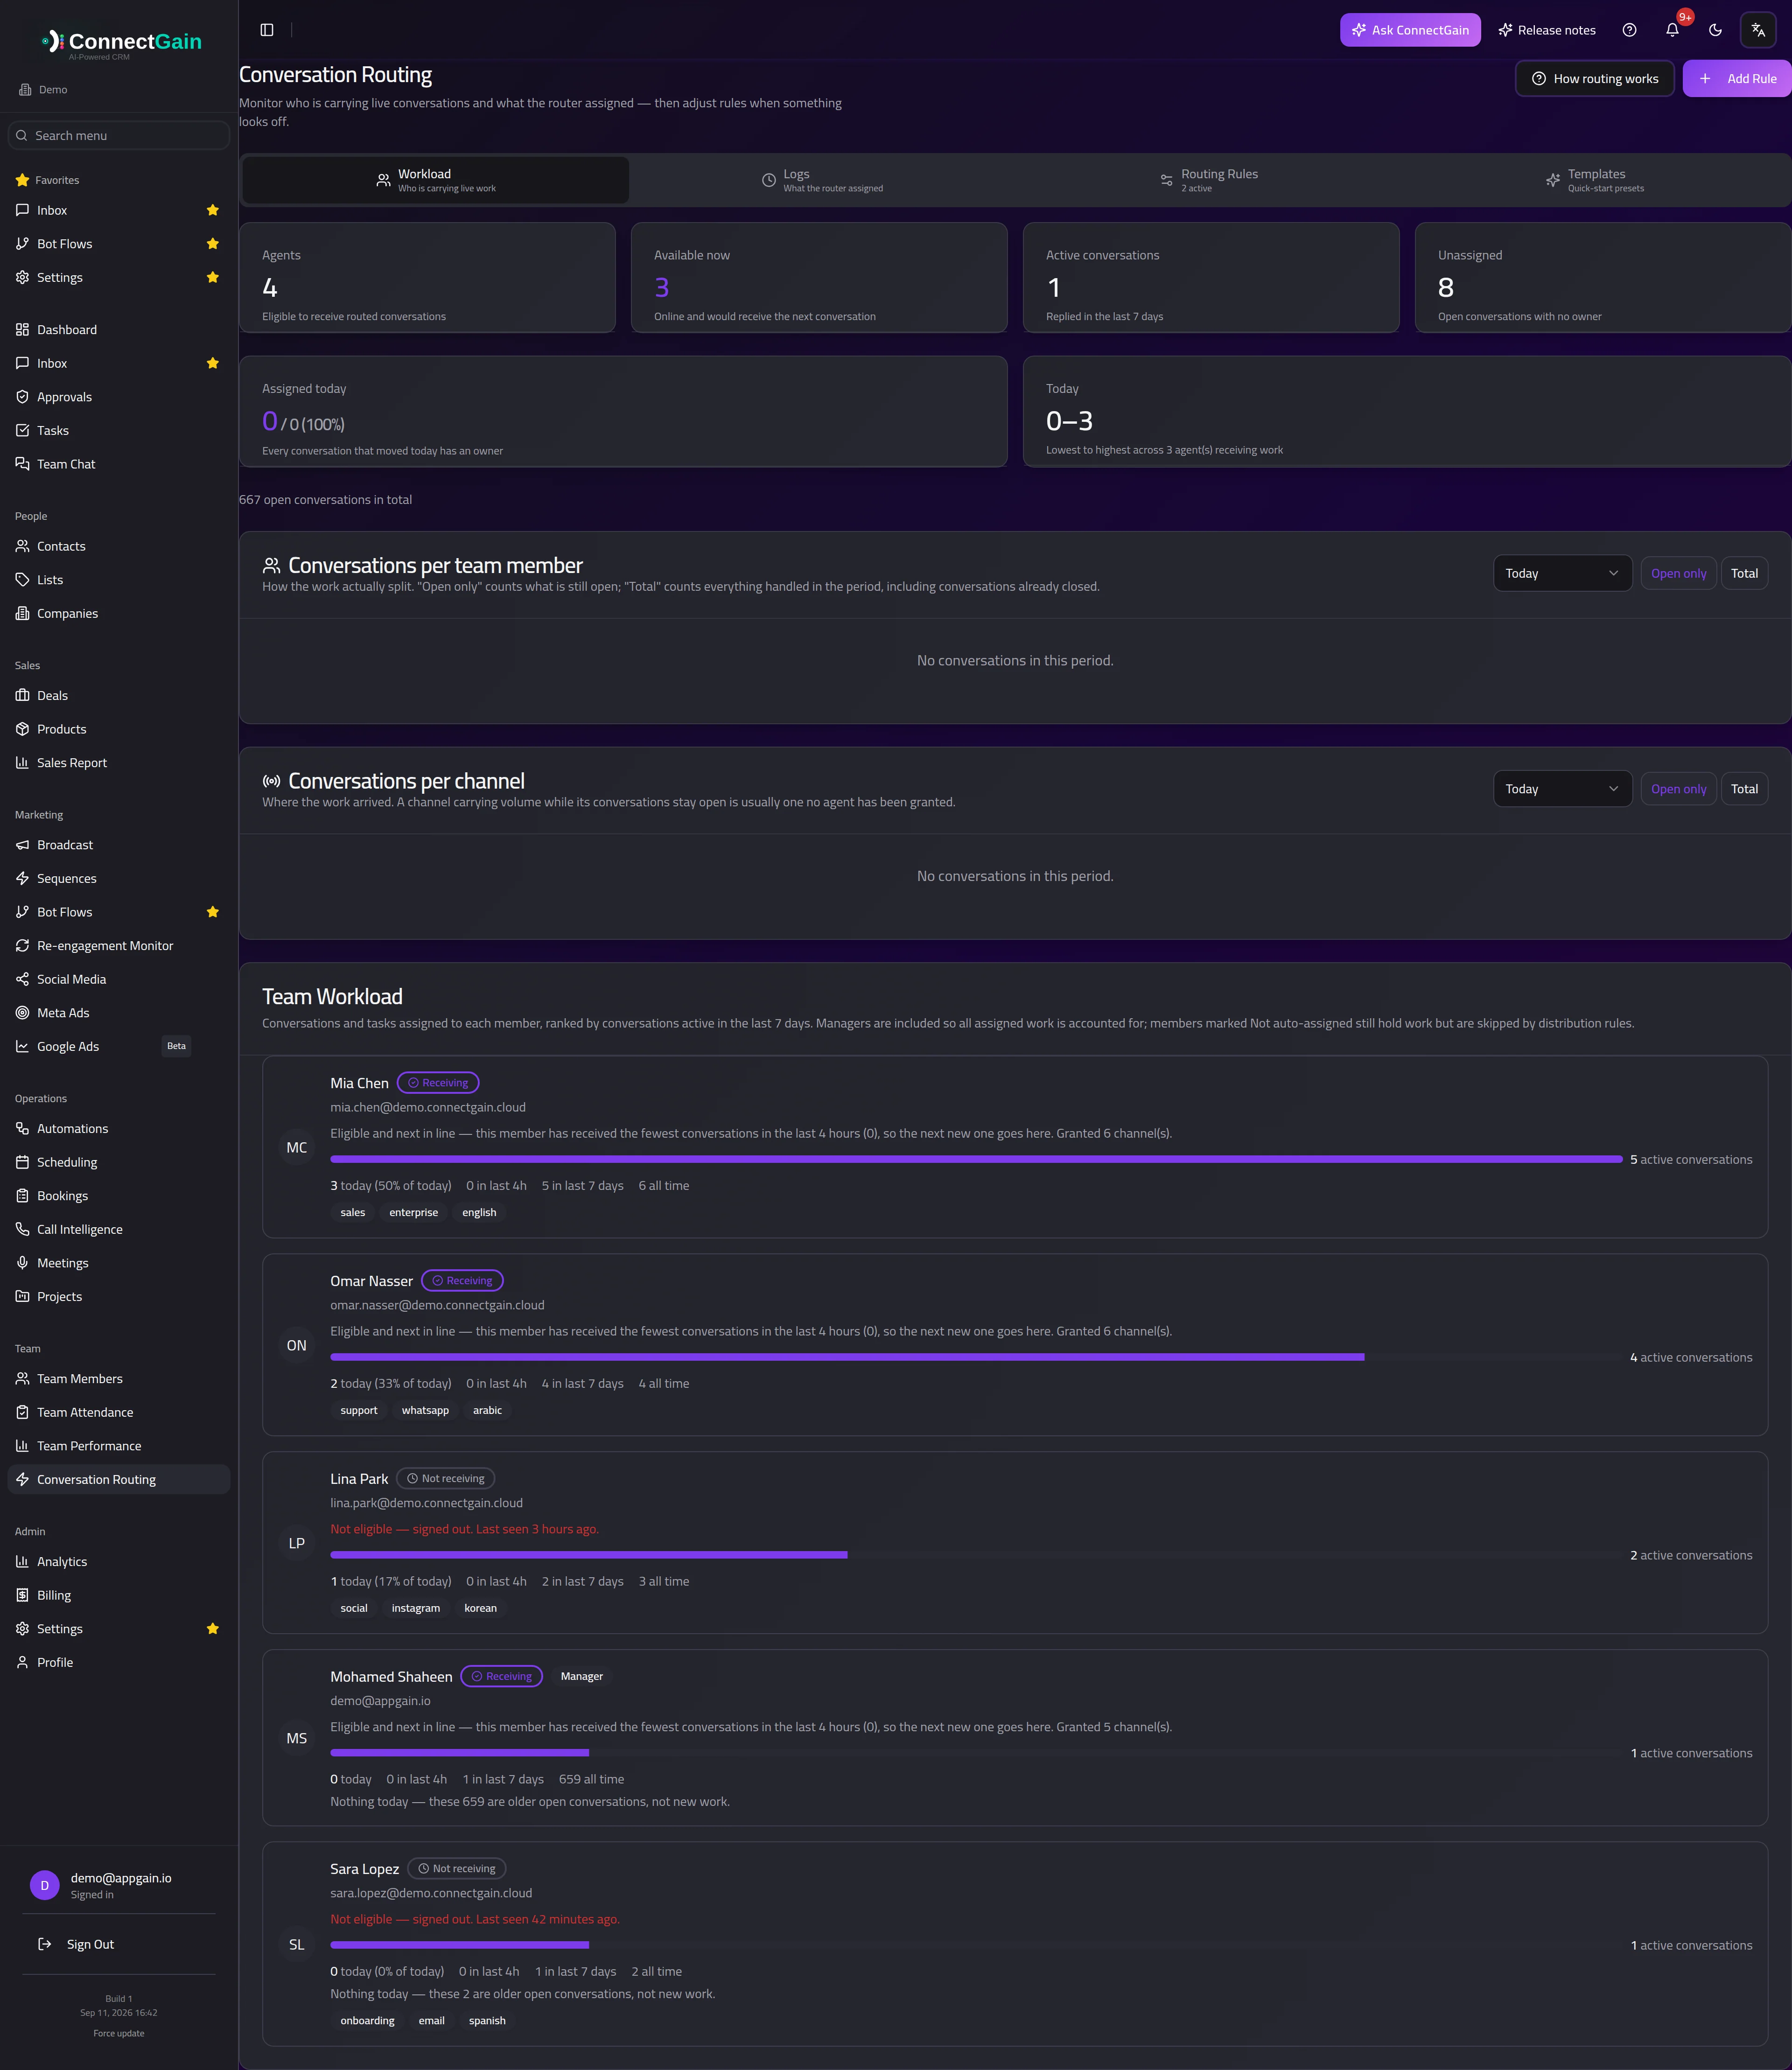Viewport: 1792px width, 2070px height.
Task: Click Omar Nasser's active conversations progress bar
Action: pyautogui.click(x=976, y=1357)
